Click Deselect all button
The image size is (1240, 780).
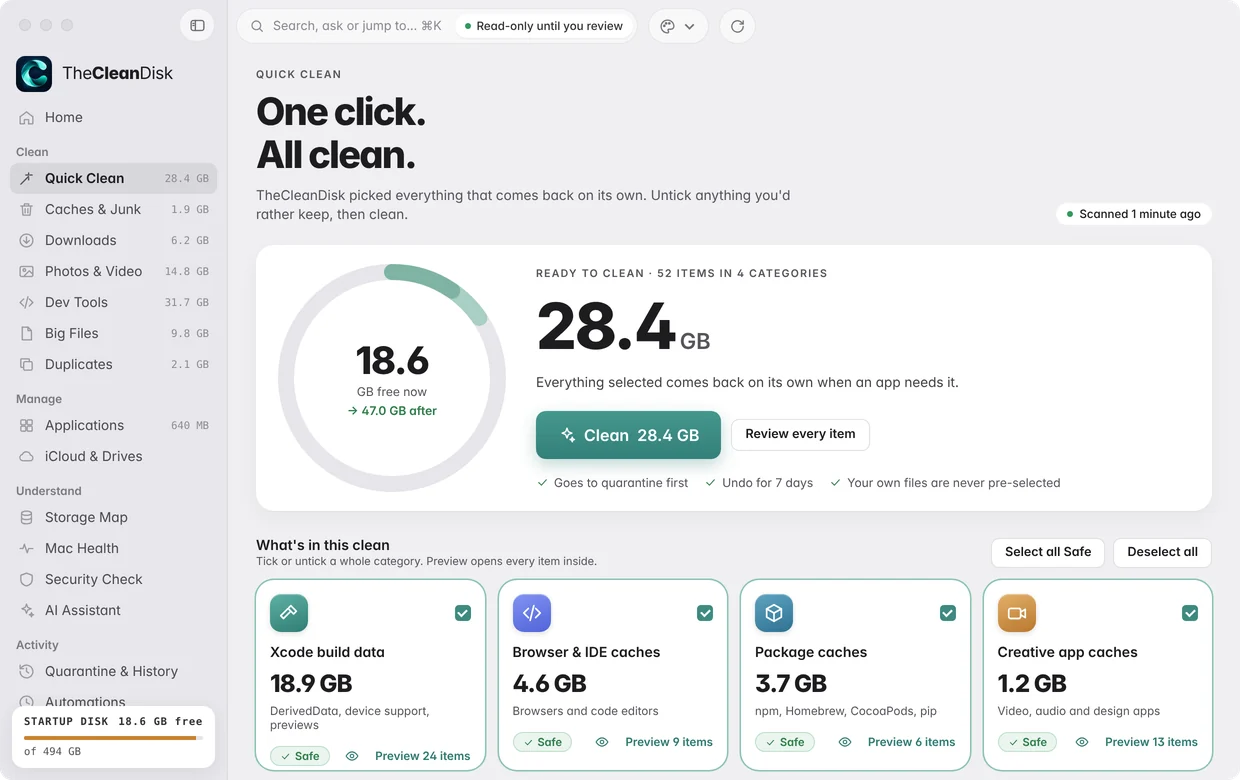[1162, 552]
